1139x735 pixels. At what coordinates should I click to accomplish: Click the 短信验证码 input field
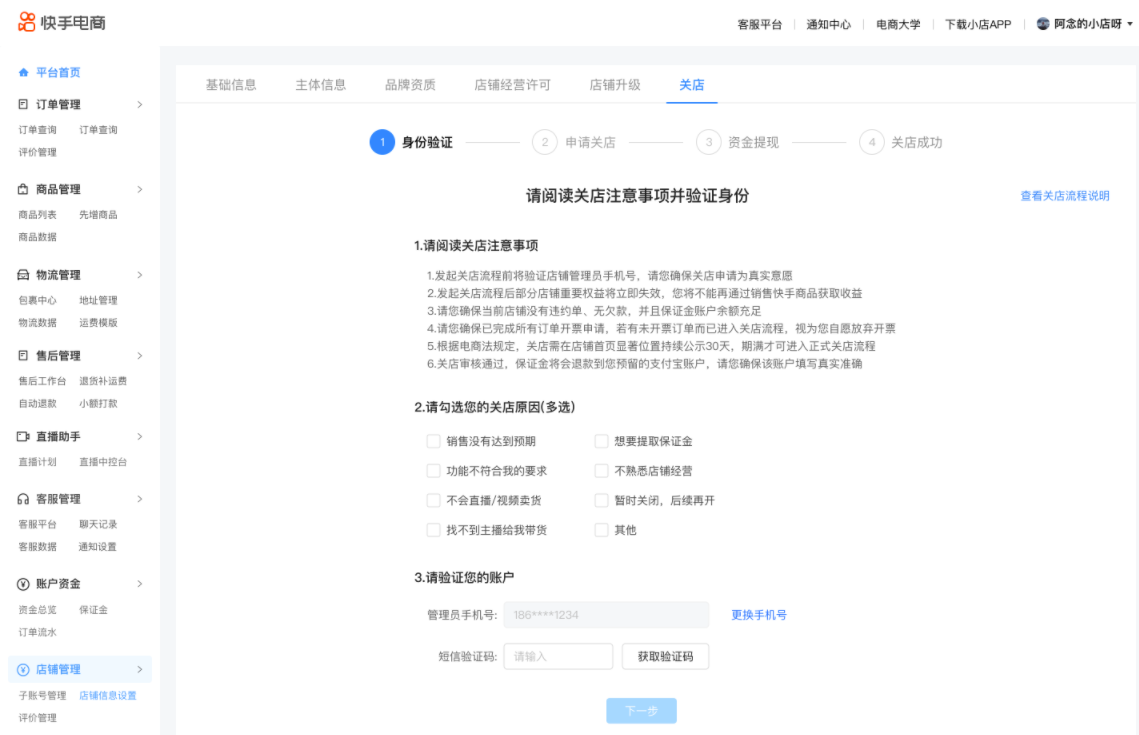pos(558,657)
